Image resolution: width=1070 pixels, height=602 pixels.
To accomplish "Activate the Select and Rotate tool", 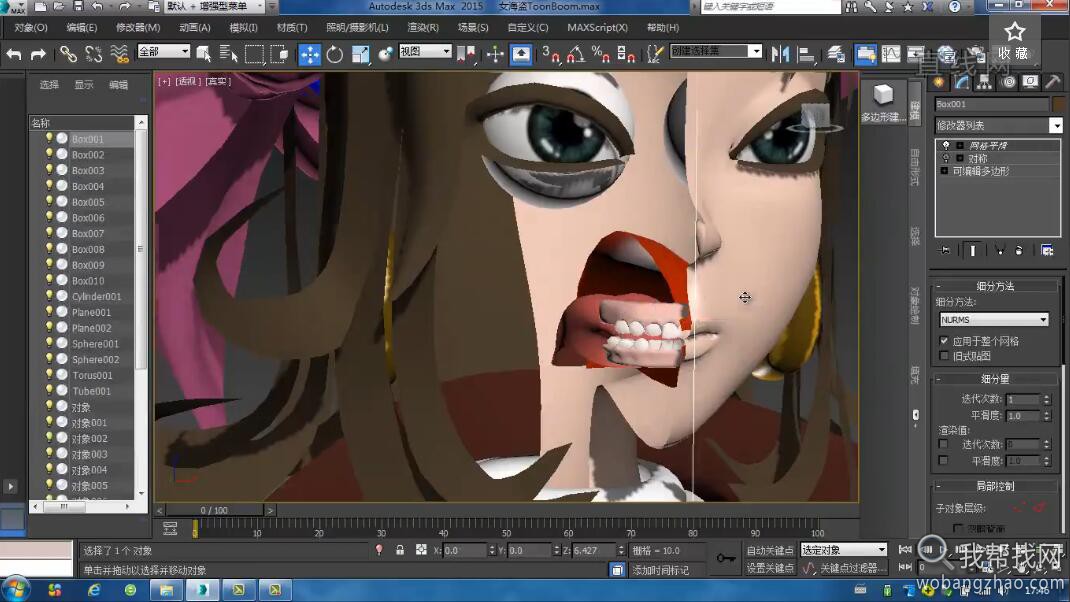I will (x=334, y=54).
